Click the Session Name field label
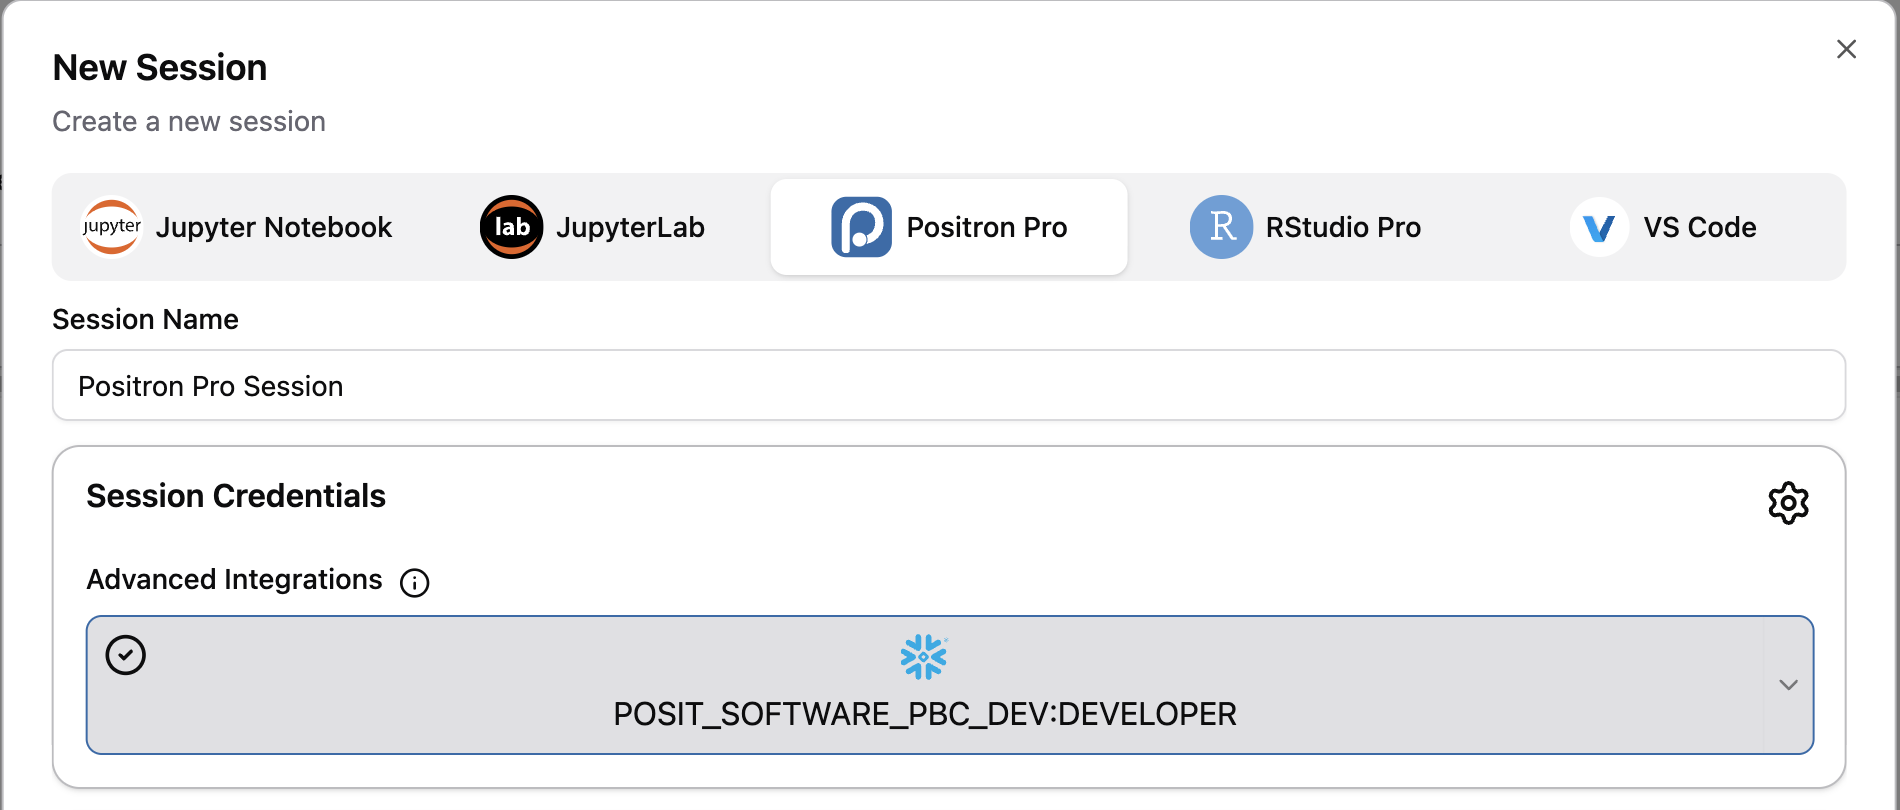This screenshot has height=810, width=1900. (145, 319)
